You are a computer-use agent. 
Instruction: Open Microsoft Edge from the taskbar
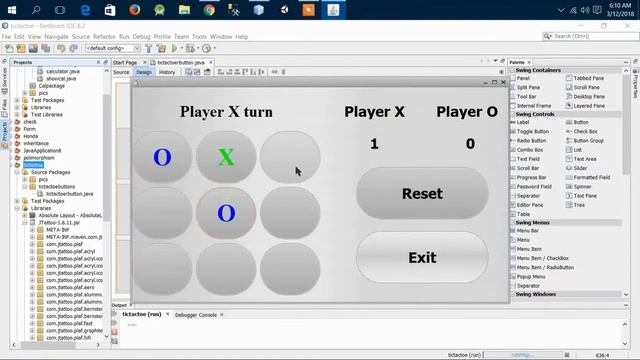tap(85, 10)
